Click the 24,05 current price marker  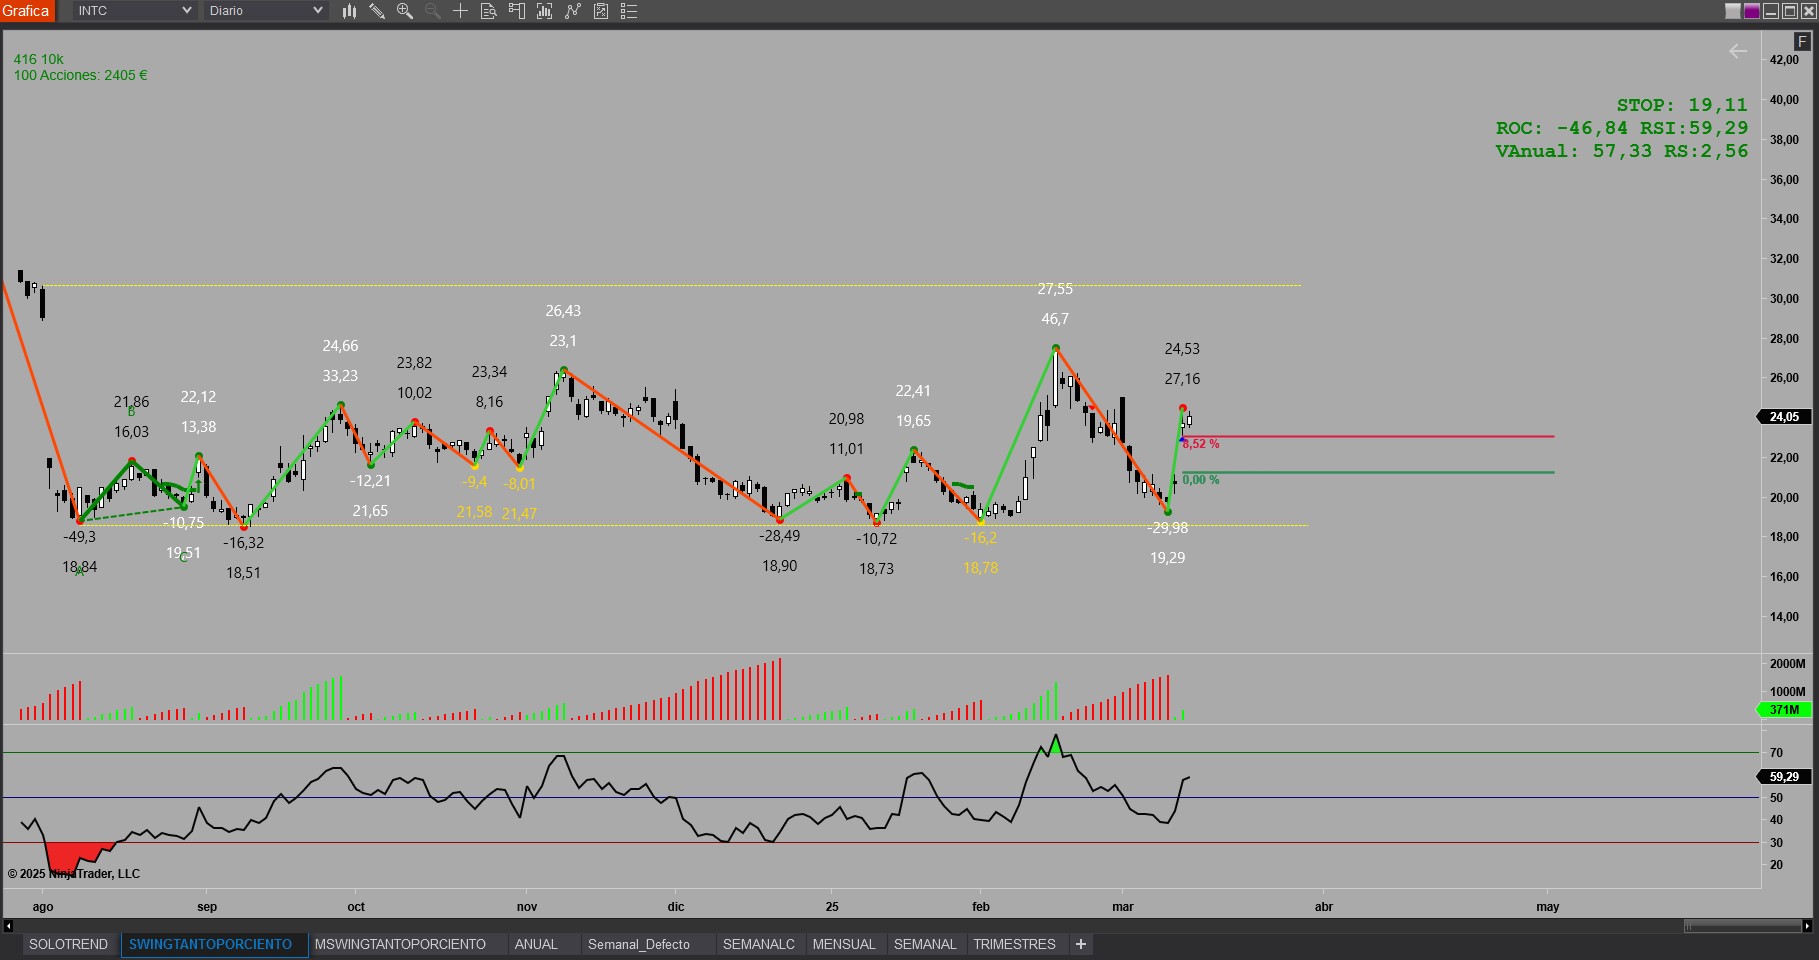point(1785,417)
